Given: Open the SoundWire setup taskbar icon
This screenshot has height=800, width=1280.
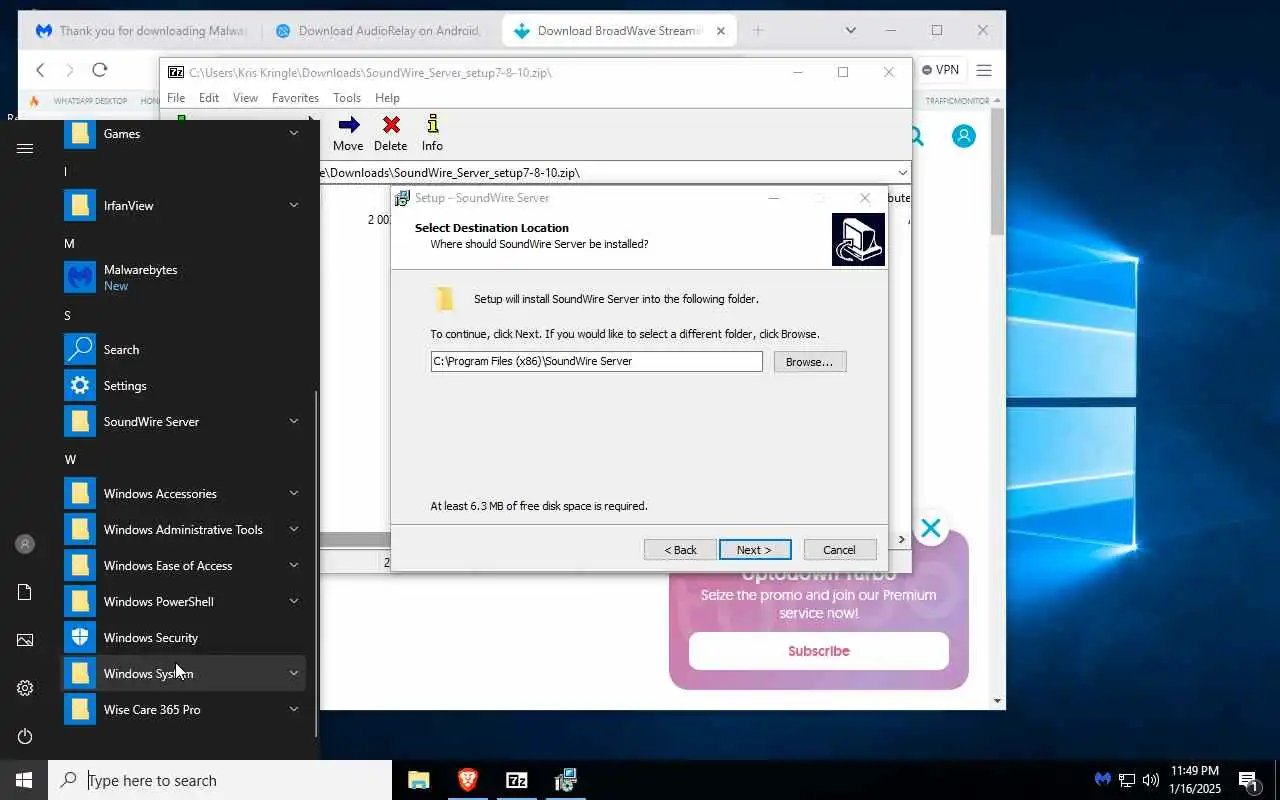Looking at the screenshot, I should 565,780.
